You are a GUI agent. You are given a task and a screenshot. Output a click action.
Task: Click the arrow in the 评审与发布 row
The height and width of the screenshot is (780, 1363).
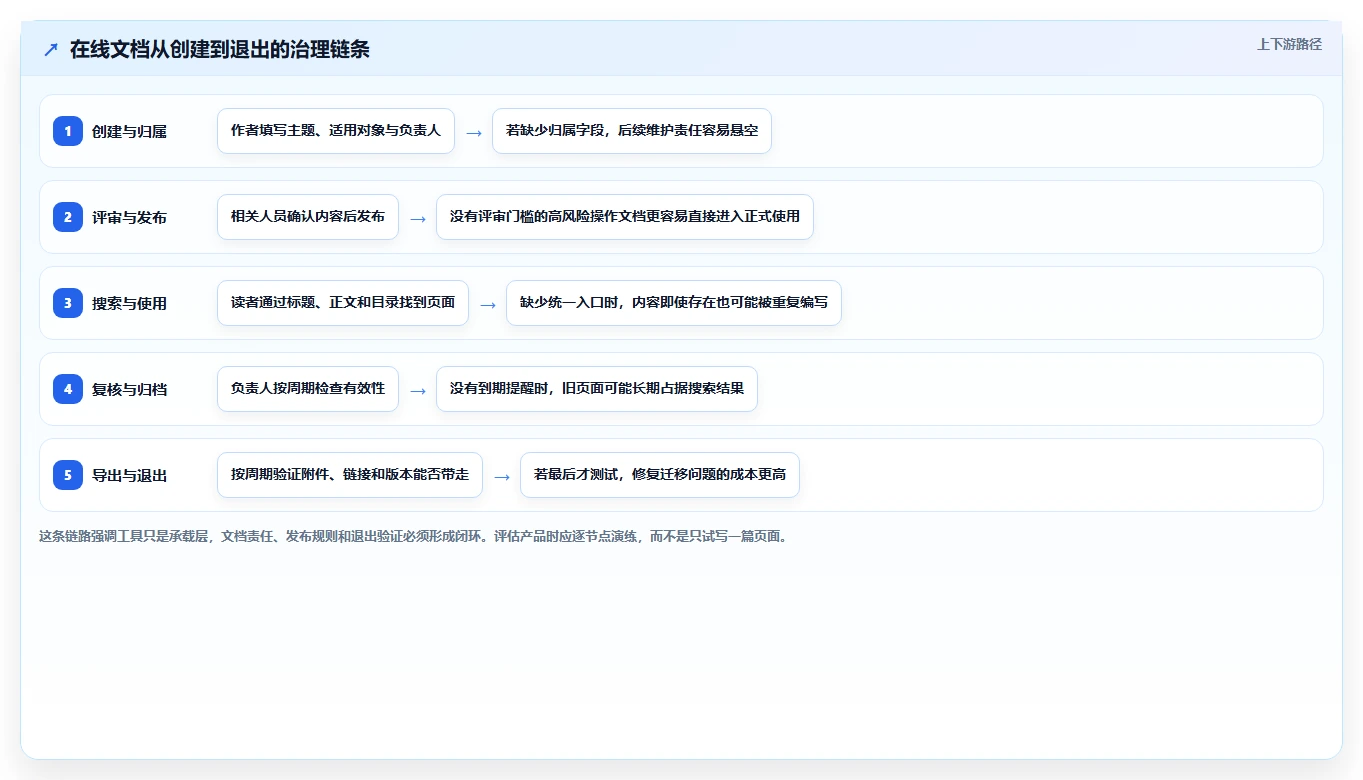418,218
